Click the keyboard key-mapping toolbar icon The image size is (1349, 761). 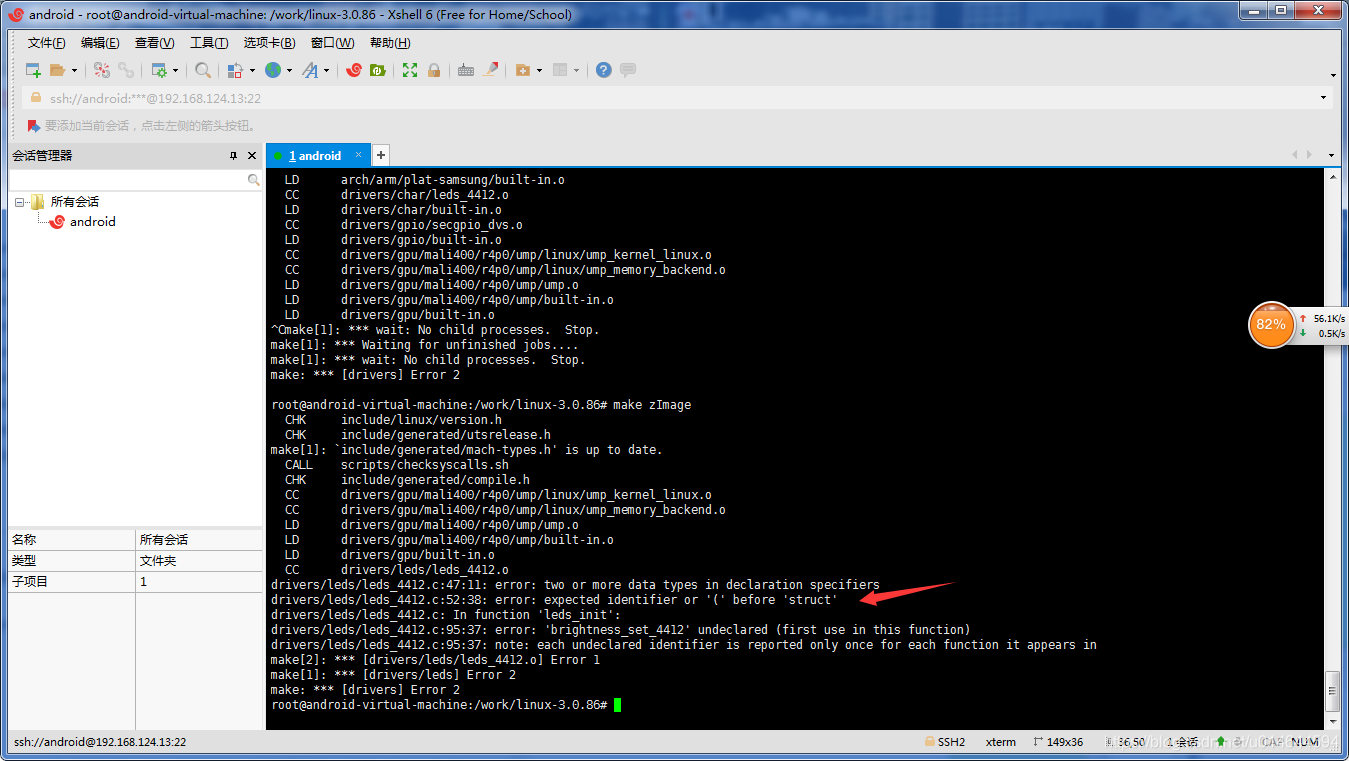(x=466, y=70)
